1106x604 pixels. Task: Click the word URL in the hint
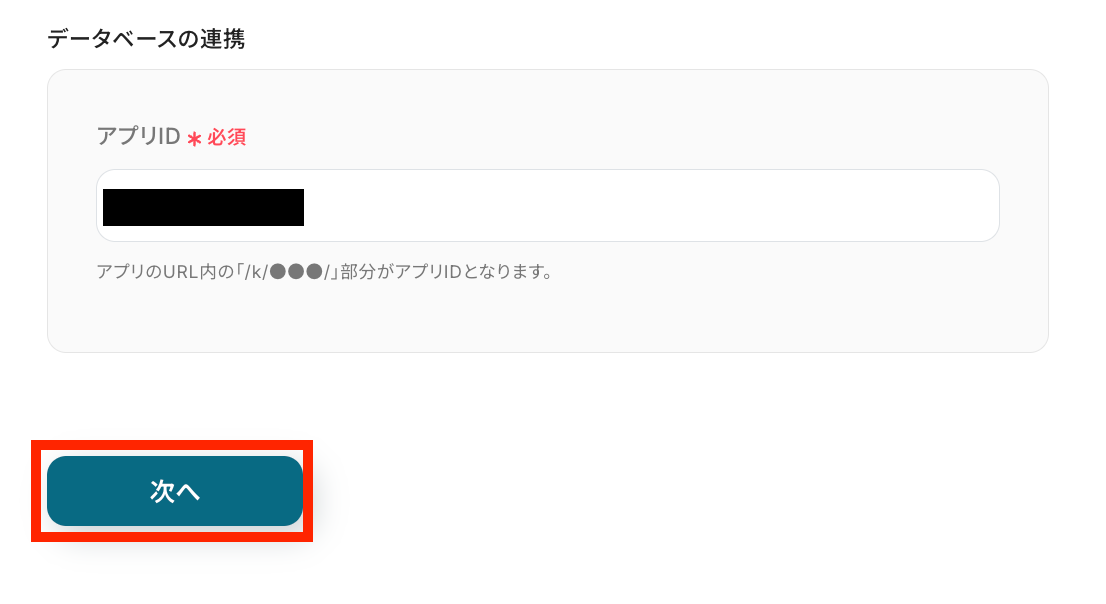coord(180,272)
